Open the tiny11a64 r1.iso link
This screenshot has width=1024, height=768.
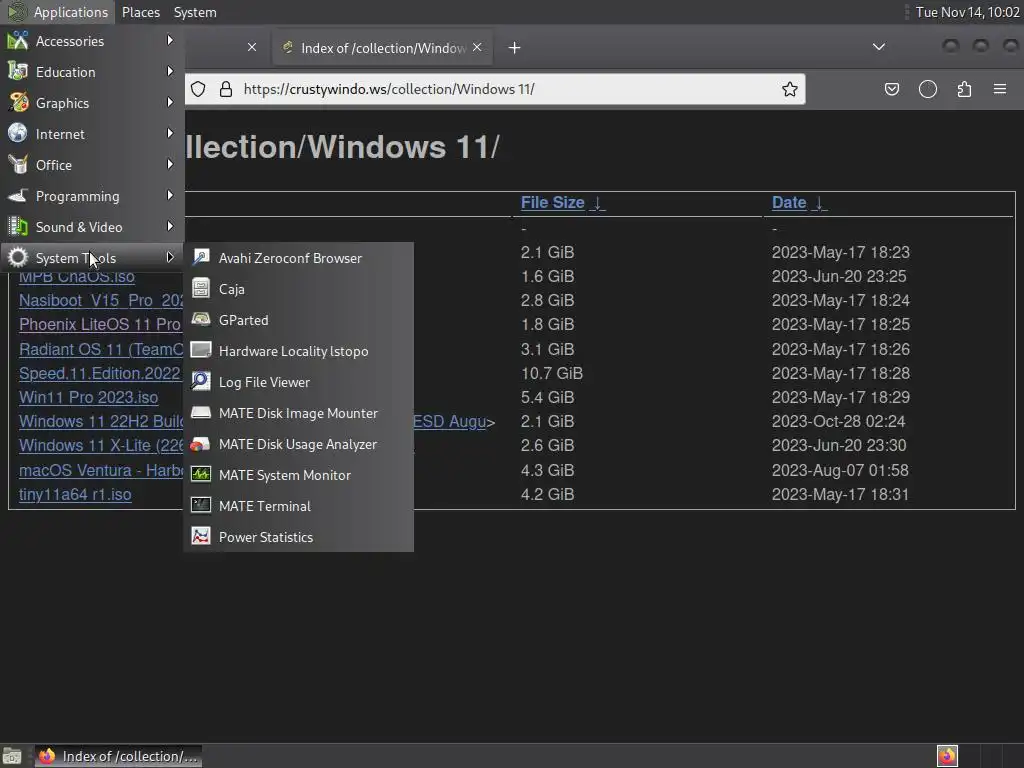(x=75, y=494)
